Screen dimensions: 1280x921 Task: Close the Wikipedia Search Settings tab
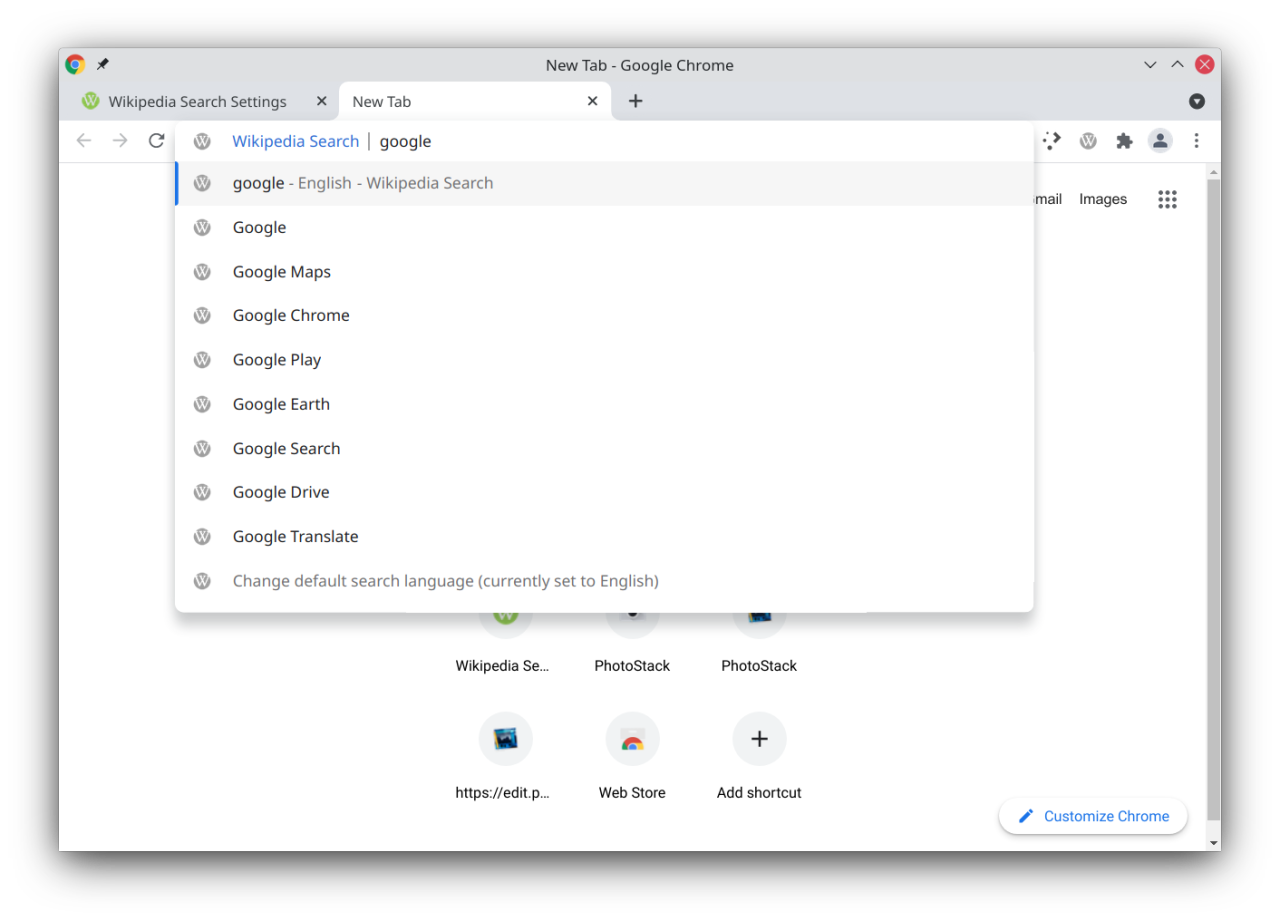[x=321, y=101]
